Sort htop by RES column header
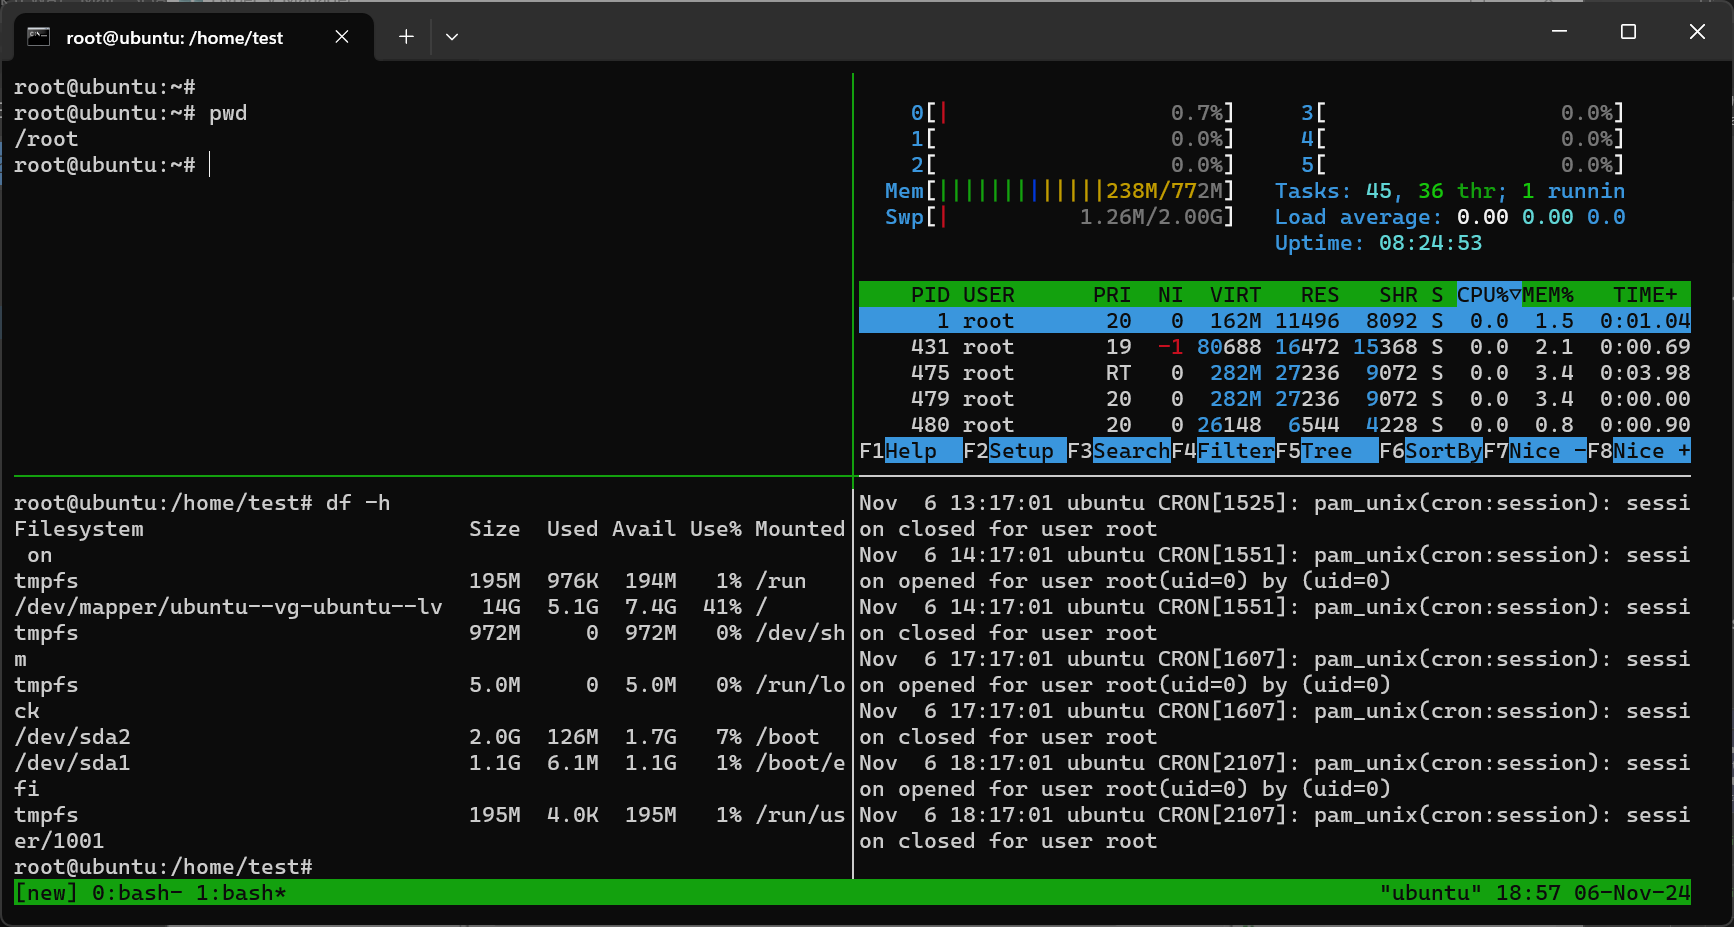This screenshot has height=927, width=1734. point(1320,295)
